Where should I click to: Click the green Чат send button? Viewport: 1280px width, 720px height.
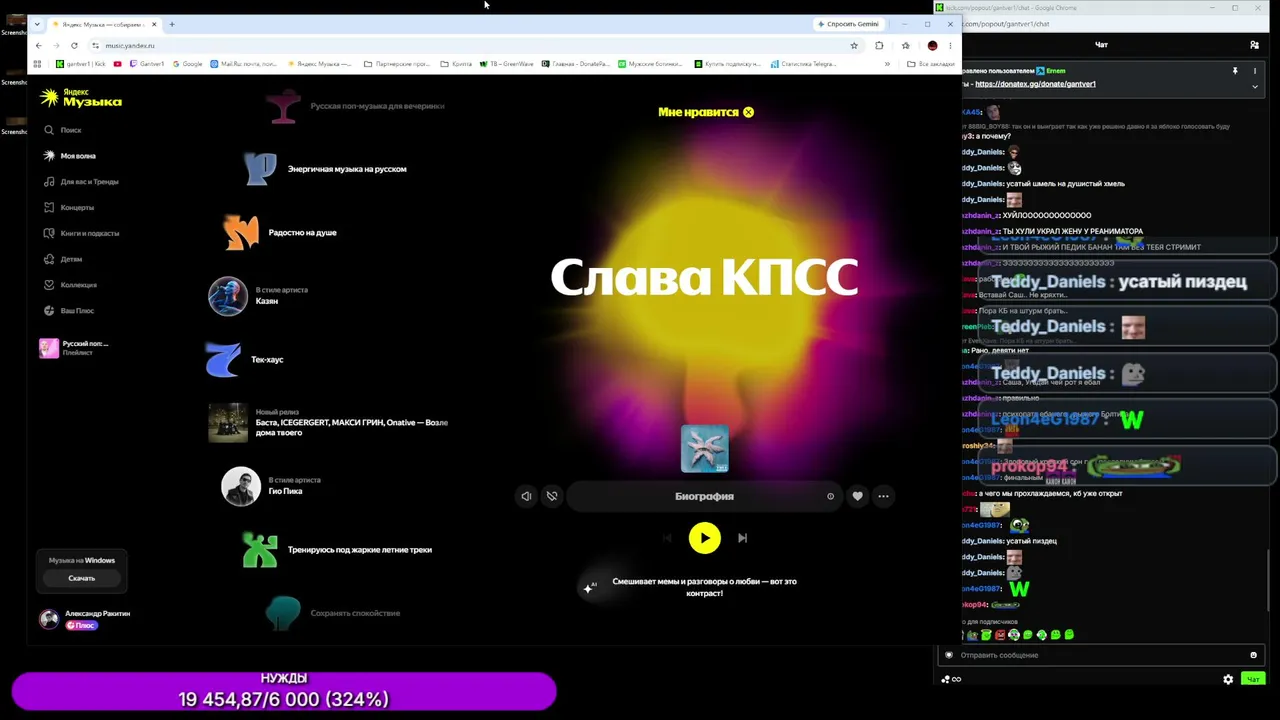(1253, 679)
